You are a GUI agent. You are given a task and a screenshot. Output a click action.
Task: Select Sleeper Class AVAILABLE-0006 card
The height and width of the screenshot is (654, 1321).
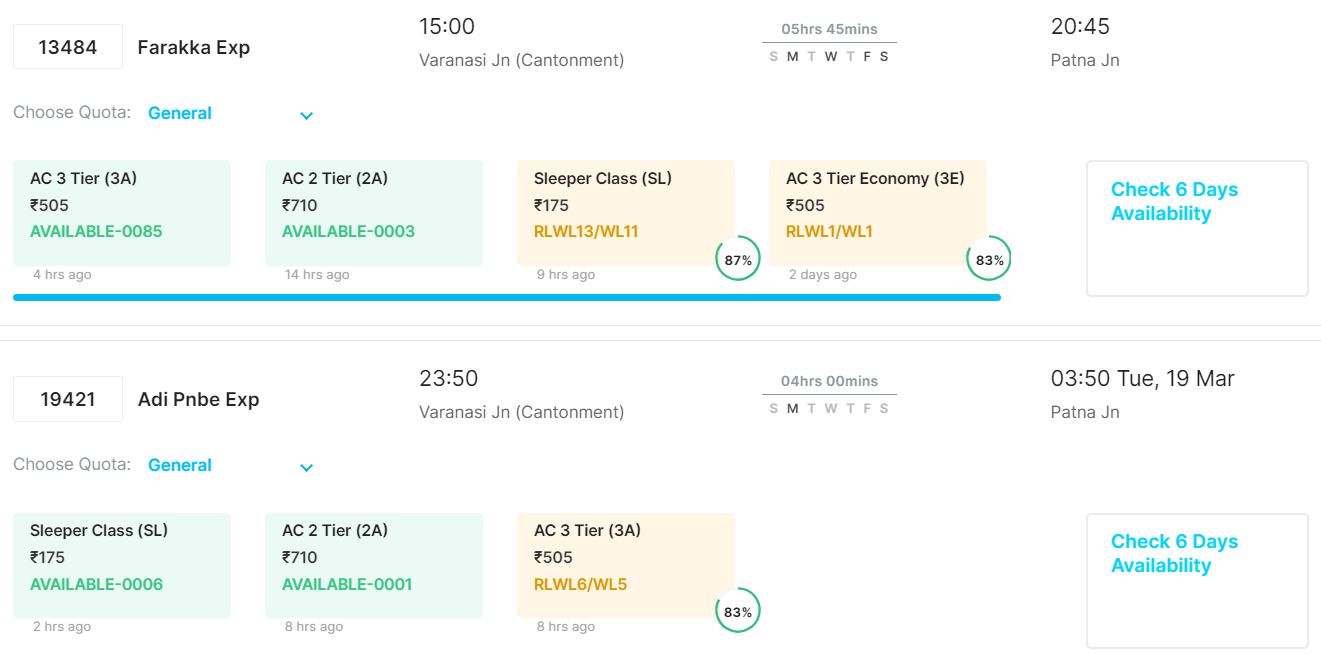[122, 565]
